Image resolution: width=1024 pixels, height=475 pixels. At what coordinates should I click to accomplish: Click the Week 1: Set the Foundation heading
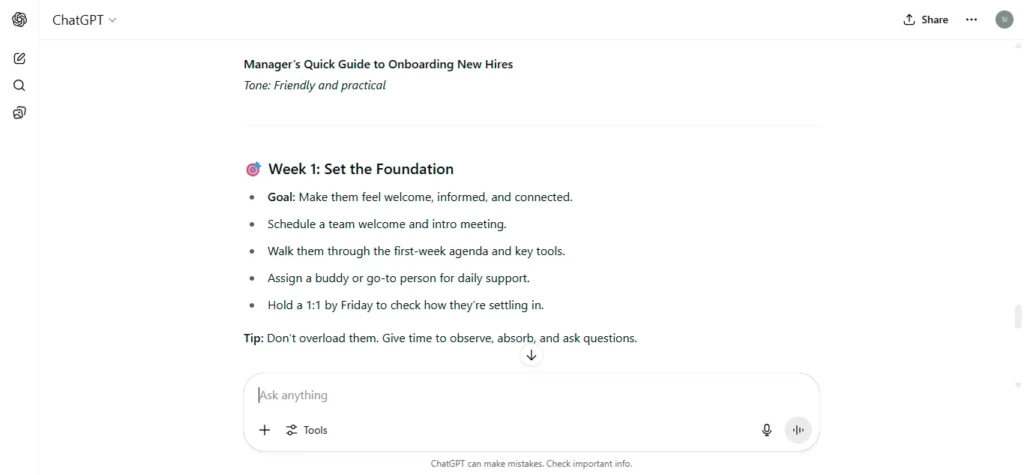(360, 169)
